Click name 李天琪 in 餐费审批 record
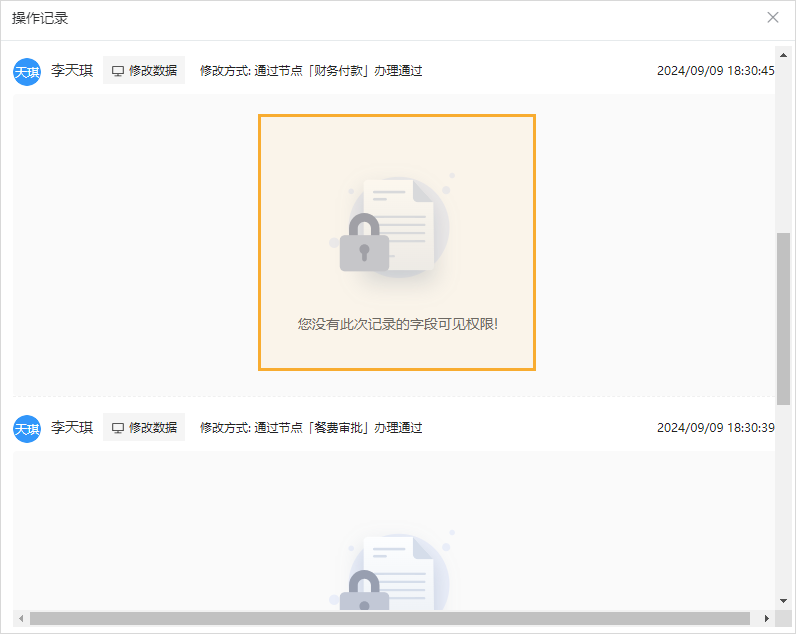 pyautogui.click(x=72, y=427)
